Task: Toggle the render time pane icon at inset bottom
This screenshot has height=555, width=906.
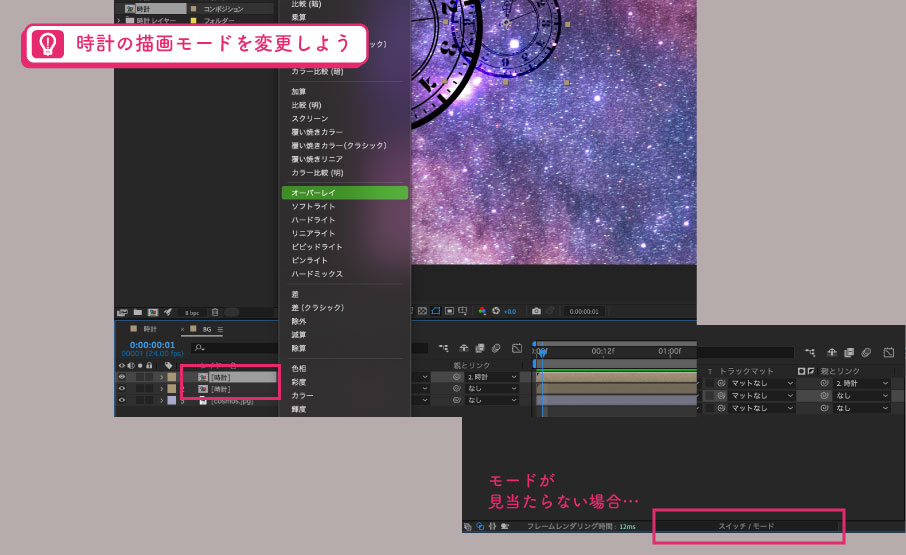Action: [x=504, y=527]
